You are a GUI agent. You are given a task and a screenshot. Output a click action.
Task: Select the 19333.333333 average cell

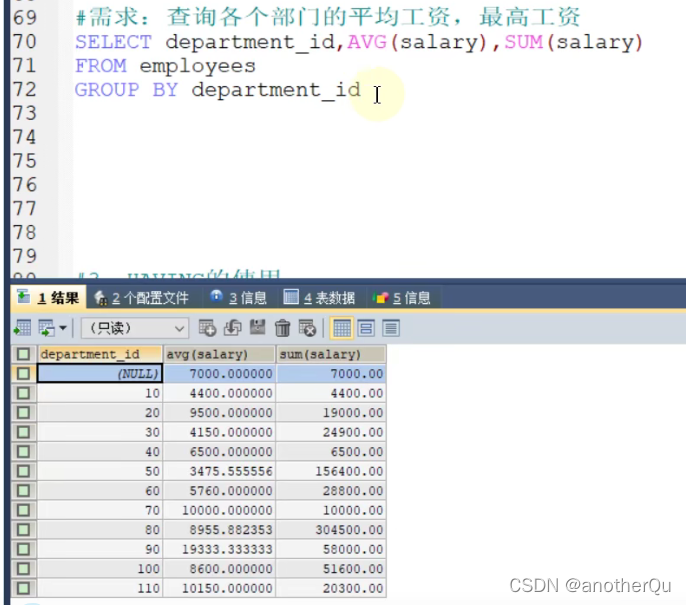click(x=220, y=549)
